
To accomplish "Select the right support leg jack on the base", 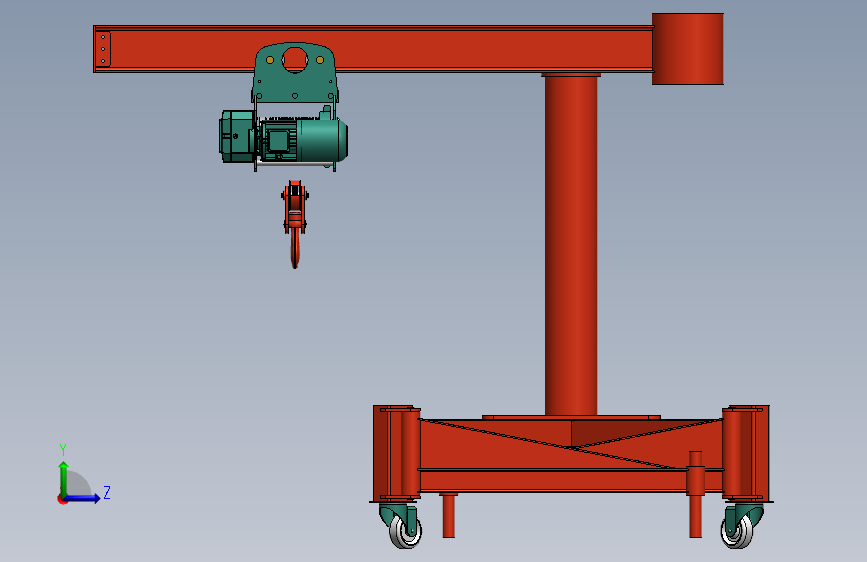I will [696, 494].
